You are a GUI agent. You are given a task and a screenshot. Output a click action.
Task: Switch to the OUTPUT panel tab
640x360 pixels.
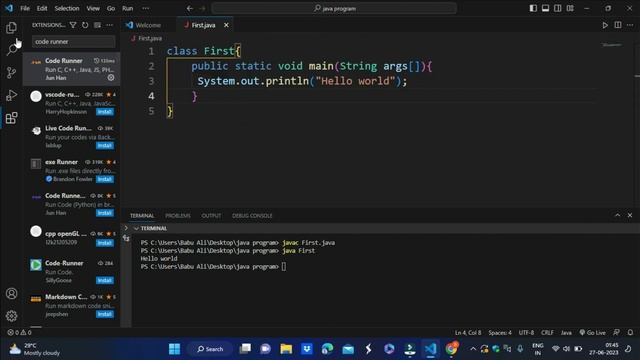(211, 216)
